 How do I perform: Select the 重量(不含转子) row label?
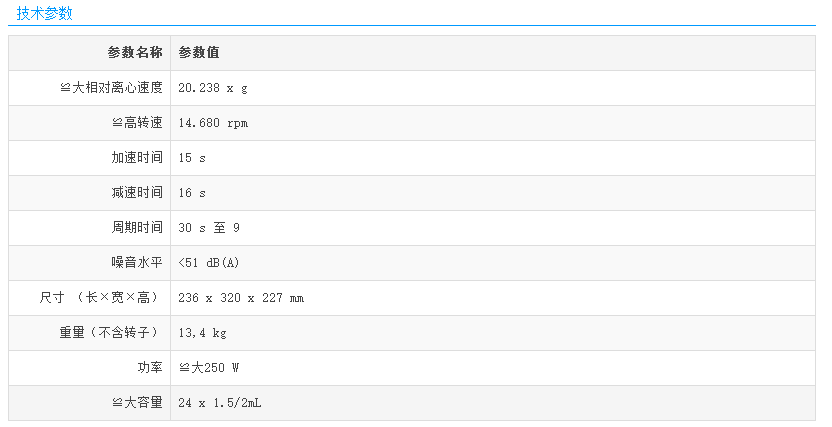click(x=110, y=333)
